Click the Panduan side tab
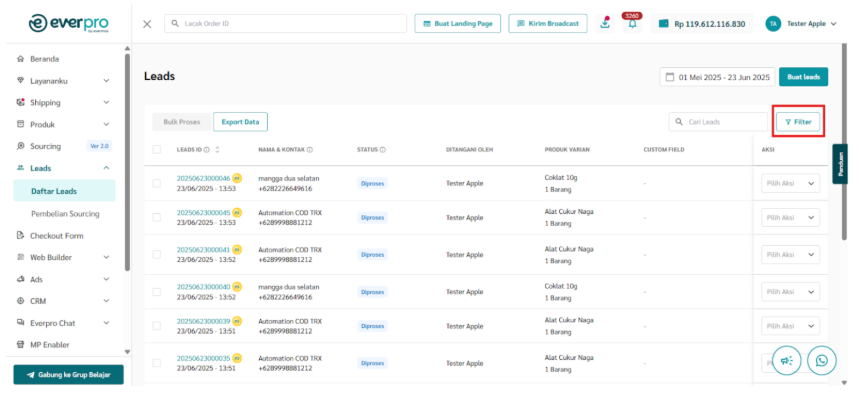 840,164
